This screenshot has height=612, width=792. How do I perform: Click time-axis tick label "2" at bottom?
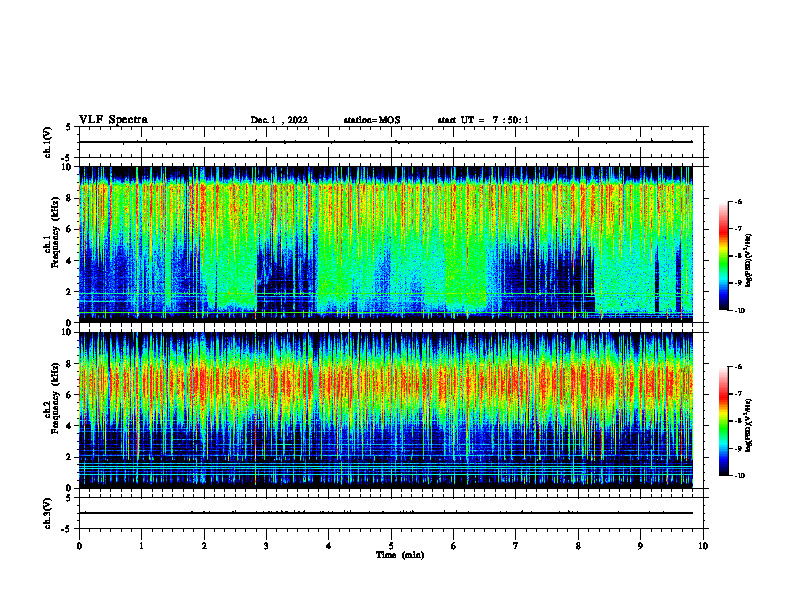204,546
